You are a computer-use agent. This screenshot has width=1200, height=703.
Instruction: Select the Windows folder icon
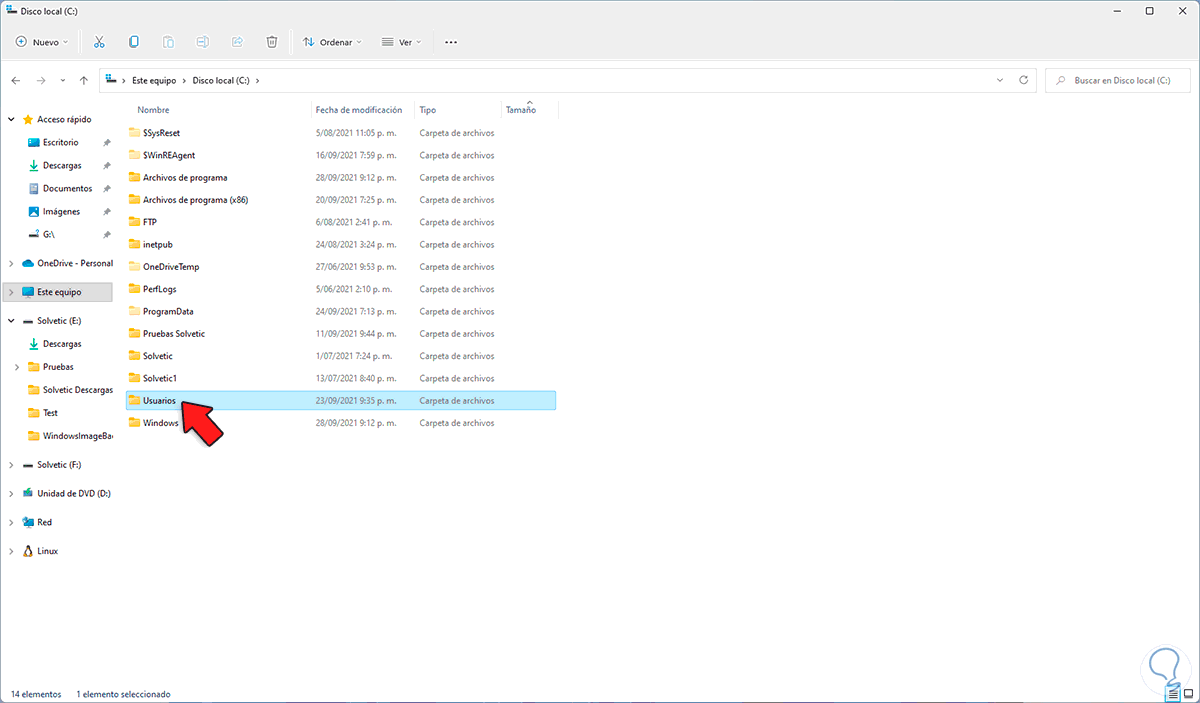134,423
